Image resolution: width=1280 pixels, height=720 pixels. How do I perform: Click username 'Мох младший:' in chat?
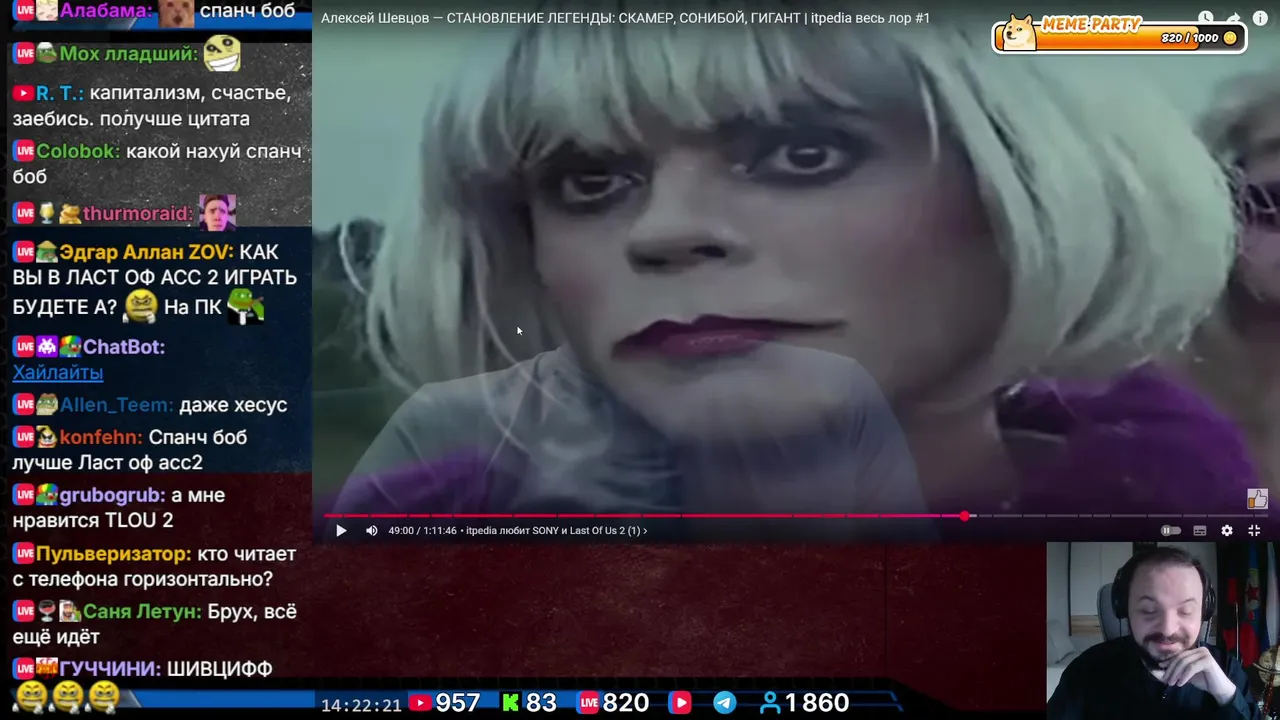click(128, 54)
